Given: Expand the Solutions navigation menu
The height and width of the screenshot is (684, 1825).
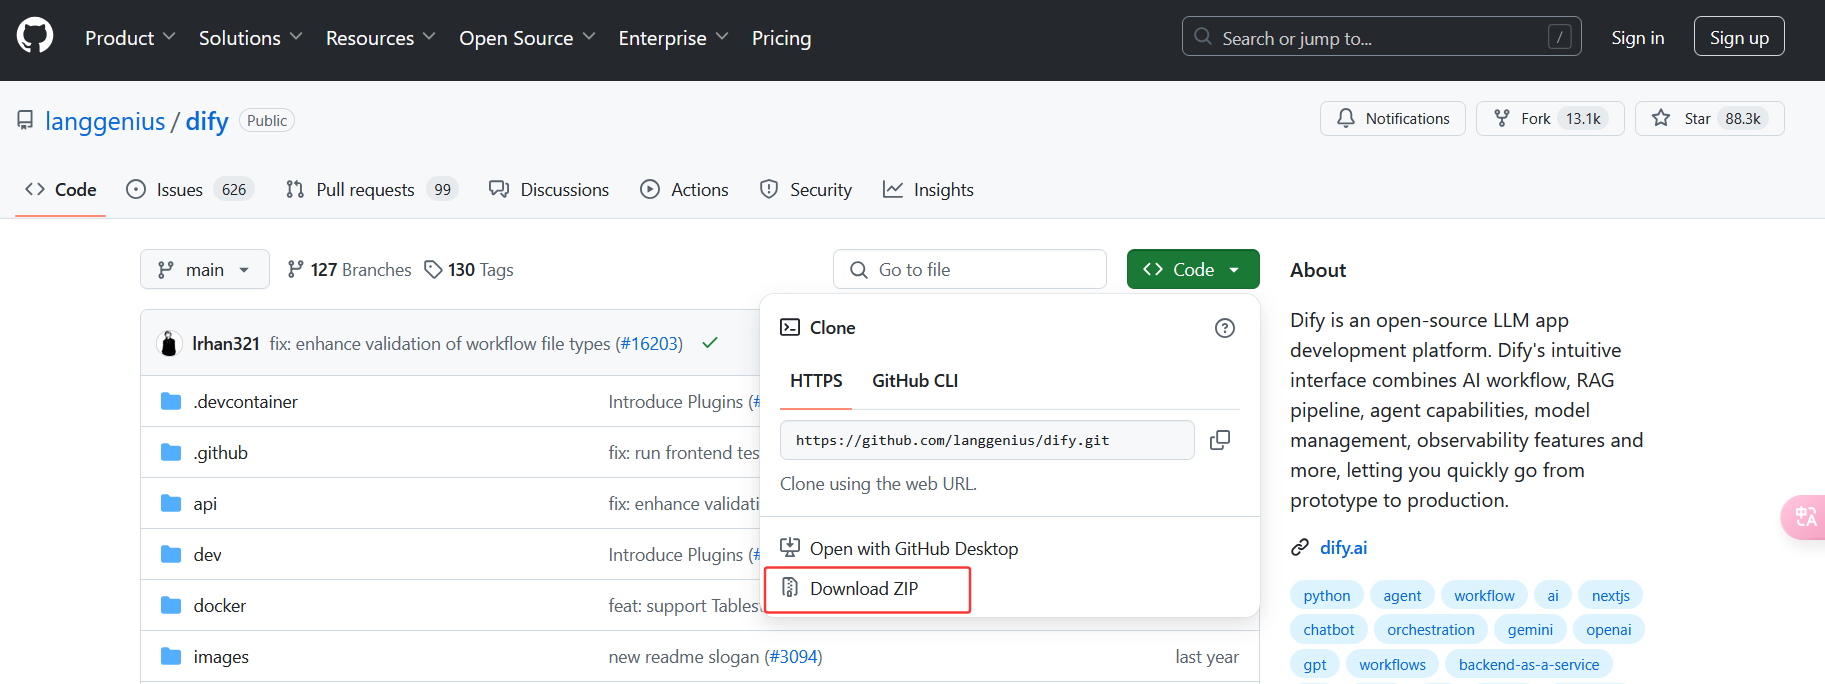Looking at the screenshot, I should coord(250,38).
